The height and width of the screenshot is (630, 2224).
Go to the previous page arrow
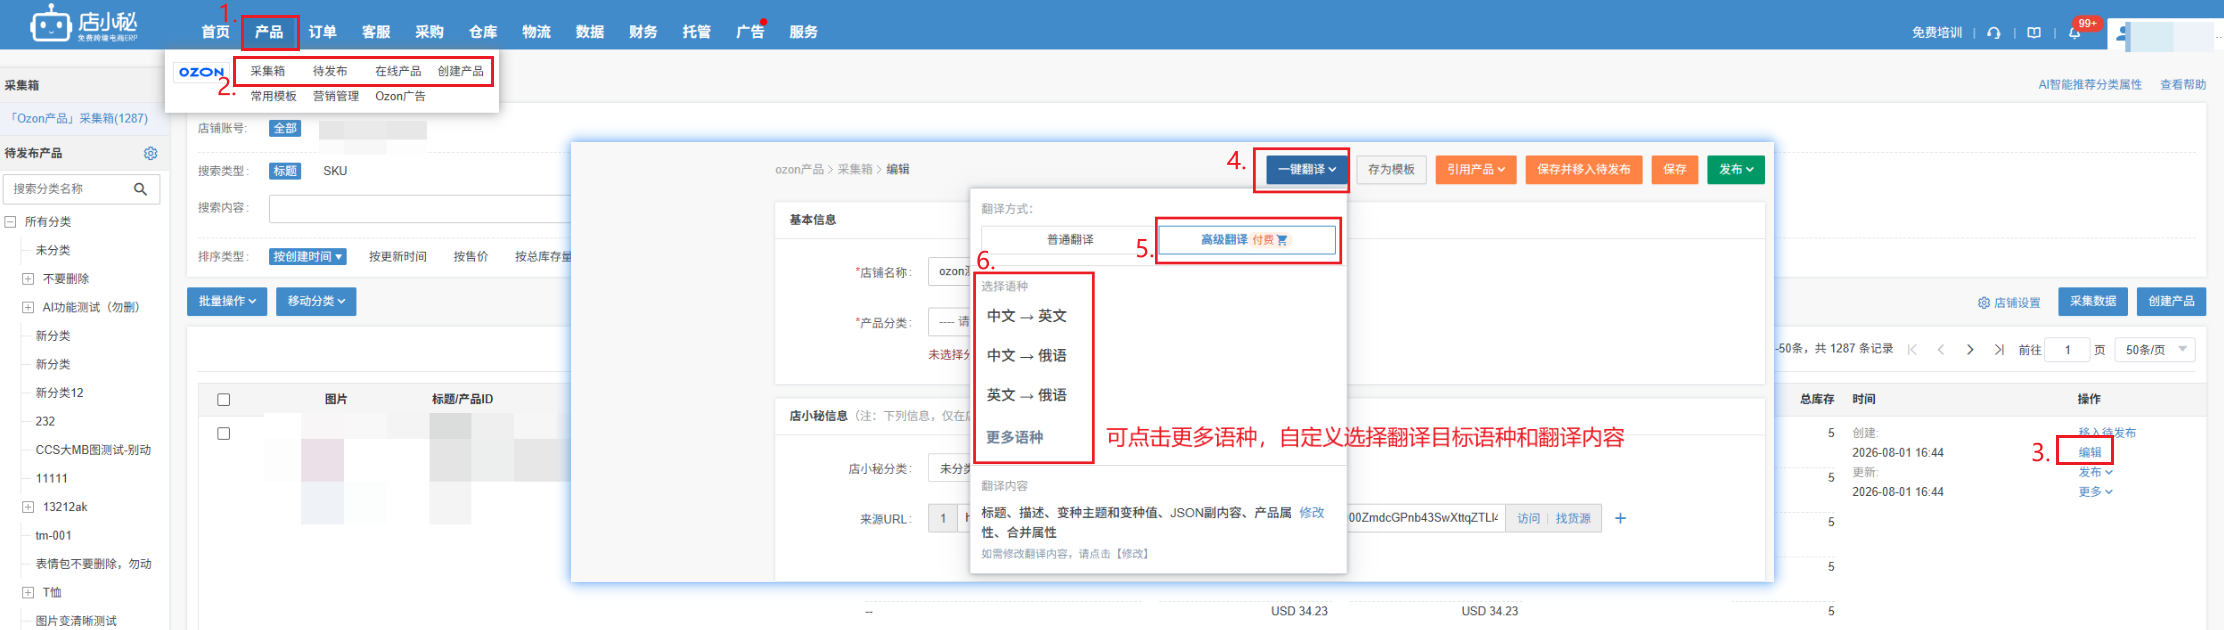1941,349
